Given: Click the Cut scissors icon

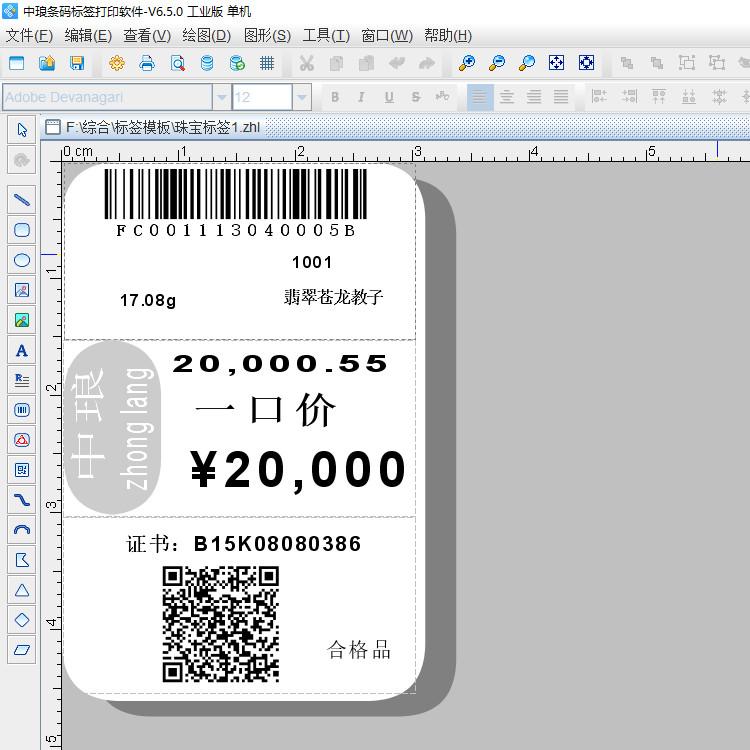Looking at the screenshot, I should pyautogui.click(x=306, y=63).
